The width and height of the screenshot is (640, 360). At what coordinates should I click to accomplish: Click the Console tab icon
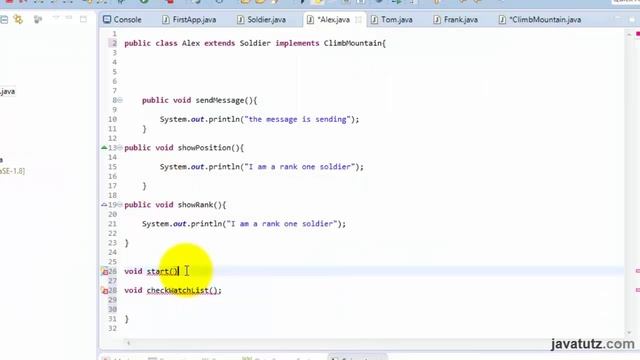(x=107, y=19)
